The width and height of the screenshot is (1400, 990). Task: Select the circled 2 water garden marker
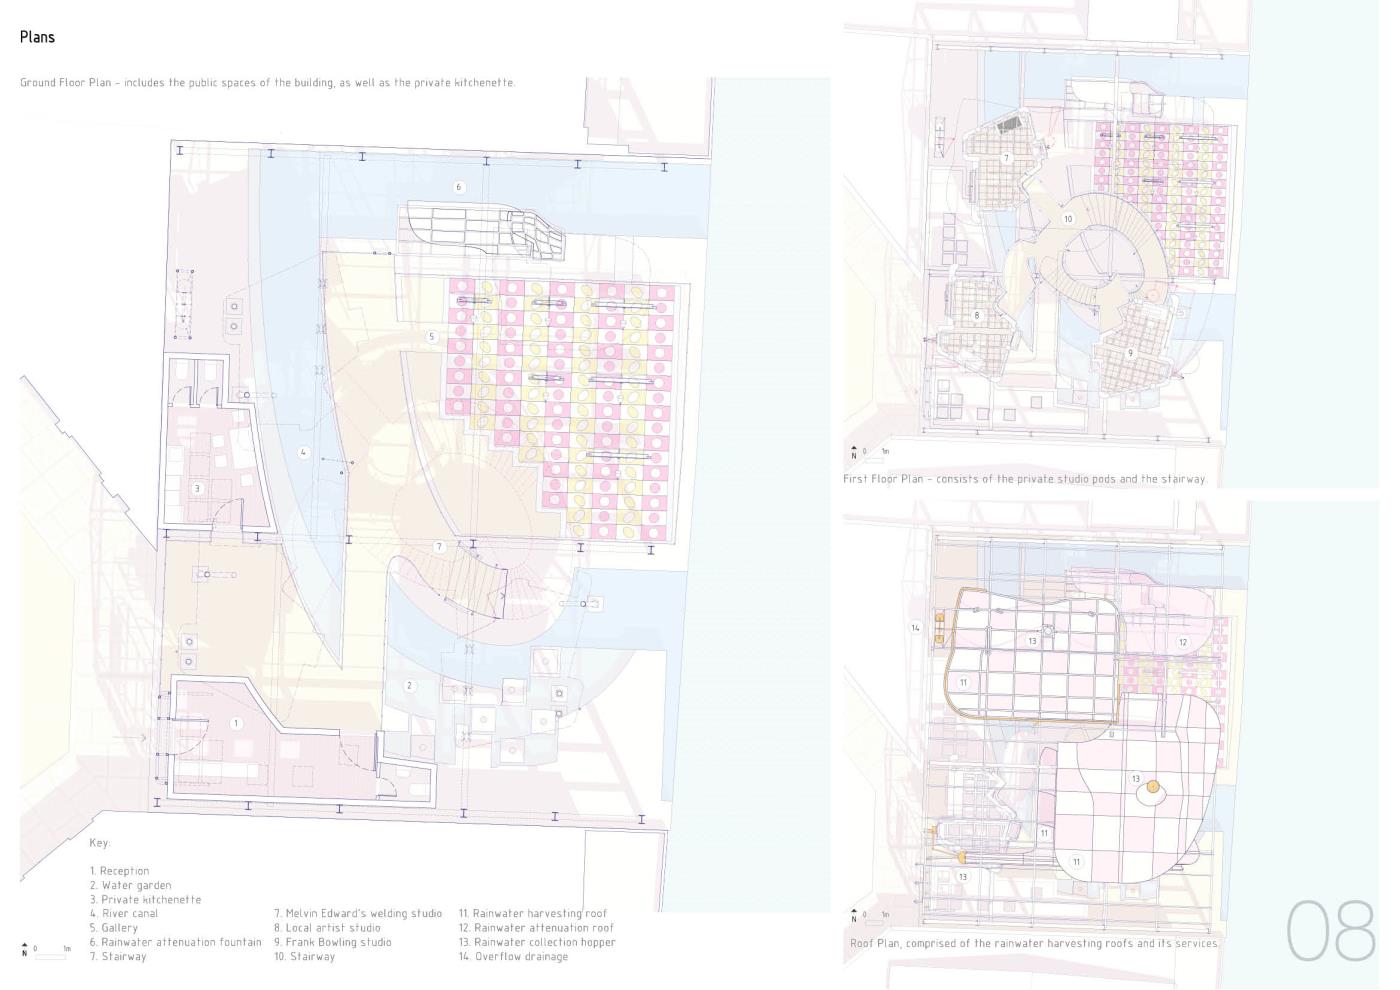point(409,686)
